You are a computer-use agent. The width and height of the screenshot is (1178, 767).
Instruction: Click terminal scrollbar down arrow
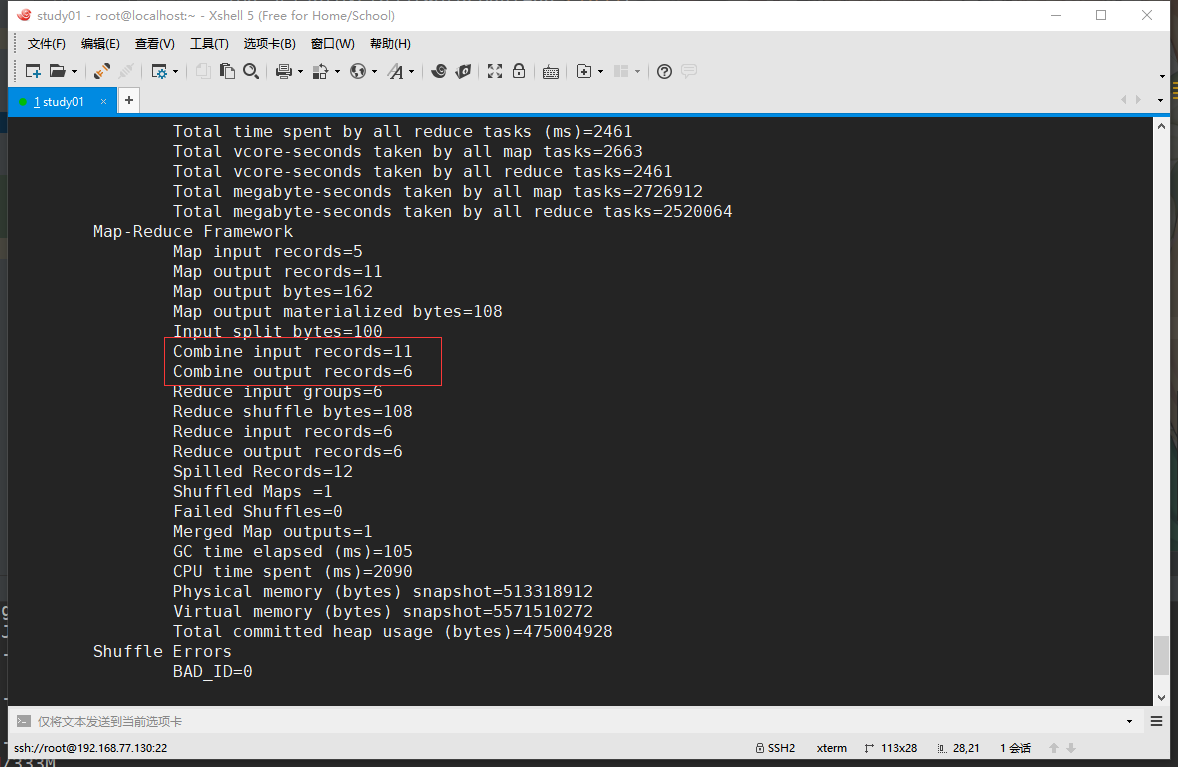[x=1161, y=697]
